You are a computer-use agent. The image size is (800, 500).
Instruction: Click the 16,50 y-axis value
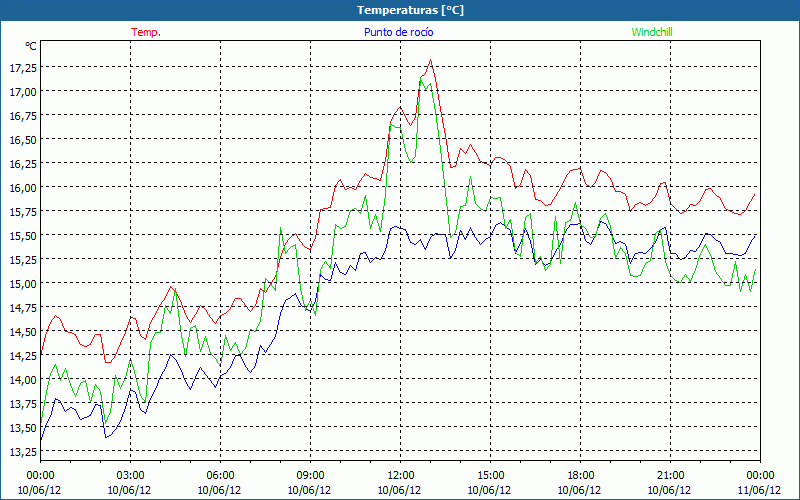pyautogui.click(x=23, y=140)
